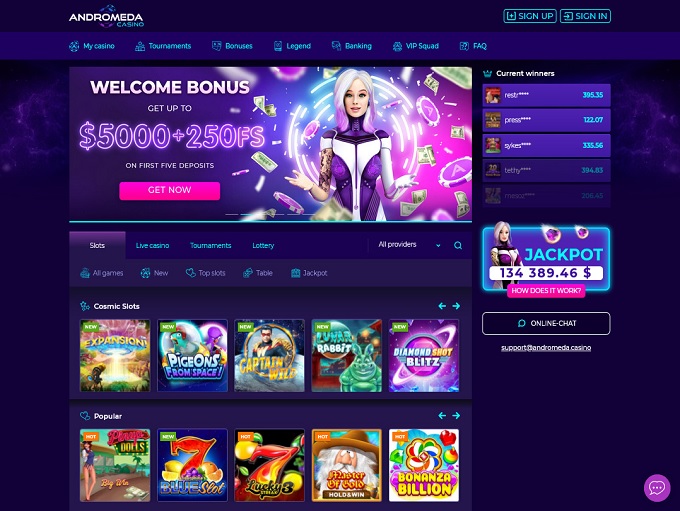Click the SIGN UP button
Image resolution: width=680 pixels, height=511 pixels.
[530, 16]
